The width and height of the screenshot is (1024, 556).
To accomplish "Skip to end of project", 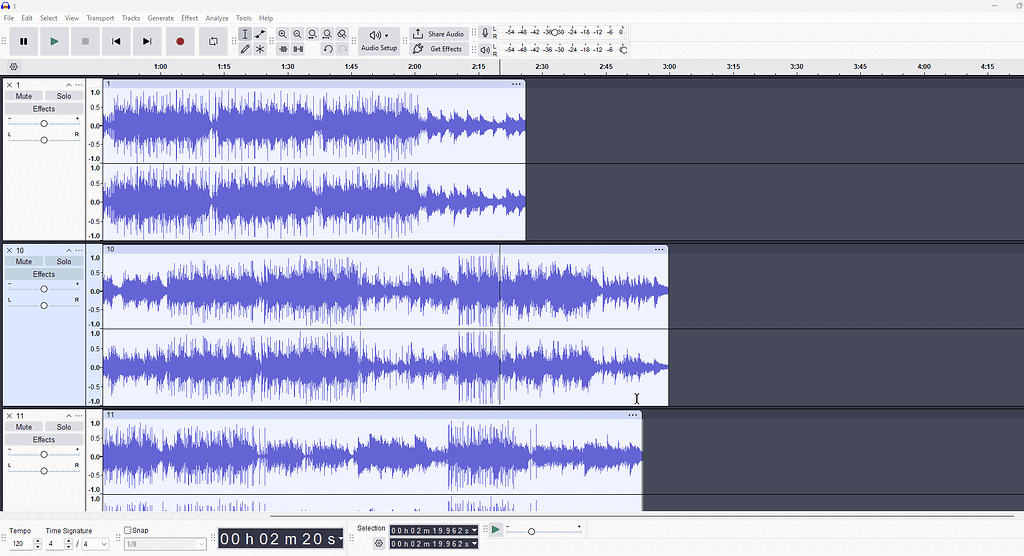I will click(147, 41).
